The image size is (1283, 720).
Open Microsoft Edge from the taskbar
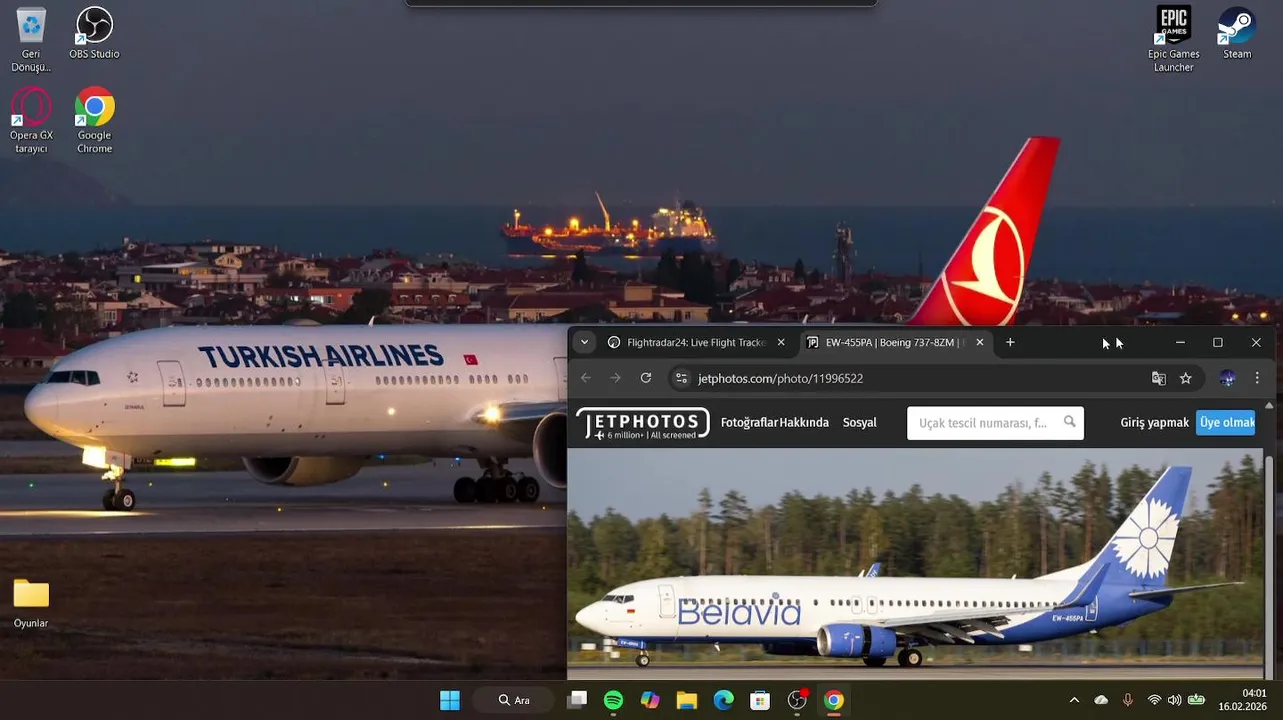tap(723, 700)
